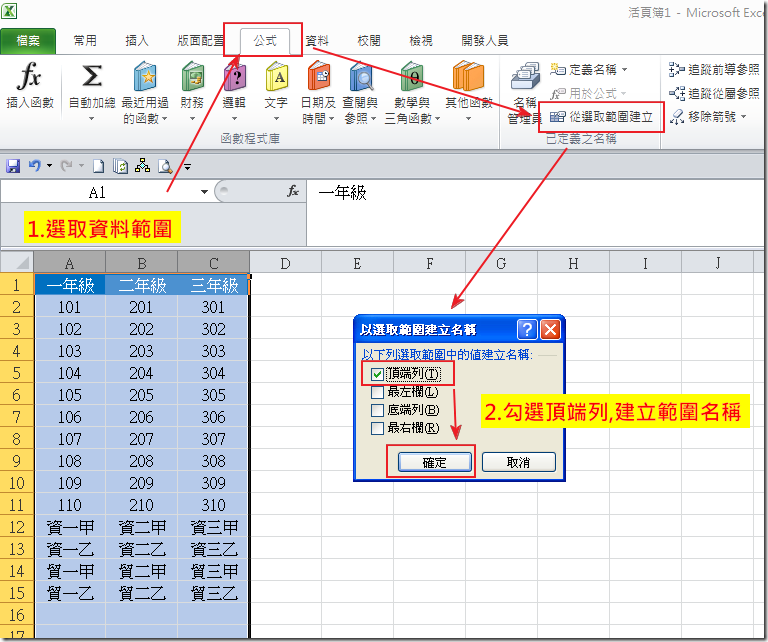Check the Bottom row (底端列) checkbox

coord(377,410)
